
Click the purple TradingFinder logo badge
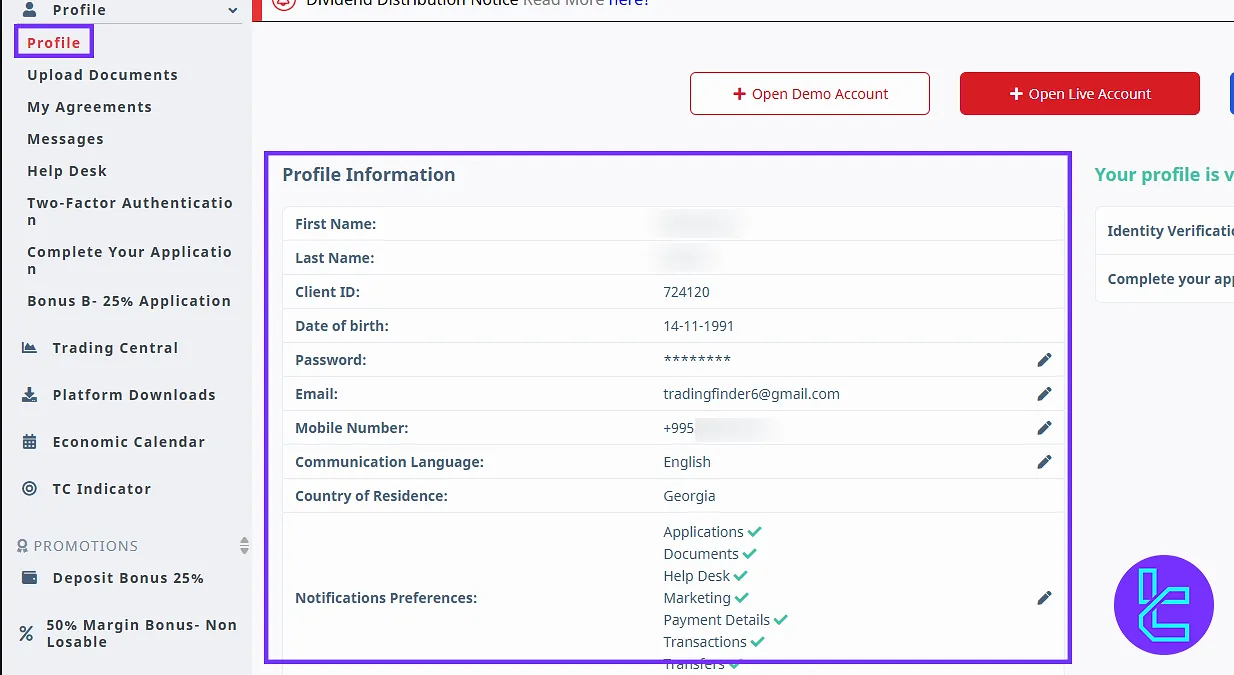tap(1163, 605)
